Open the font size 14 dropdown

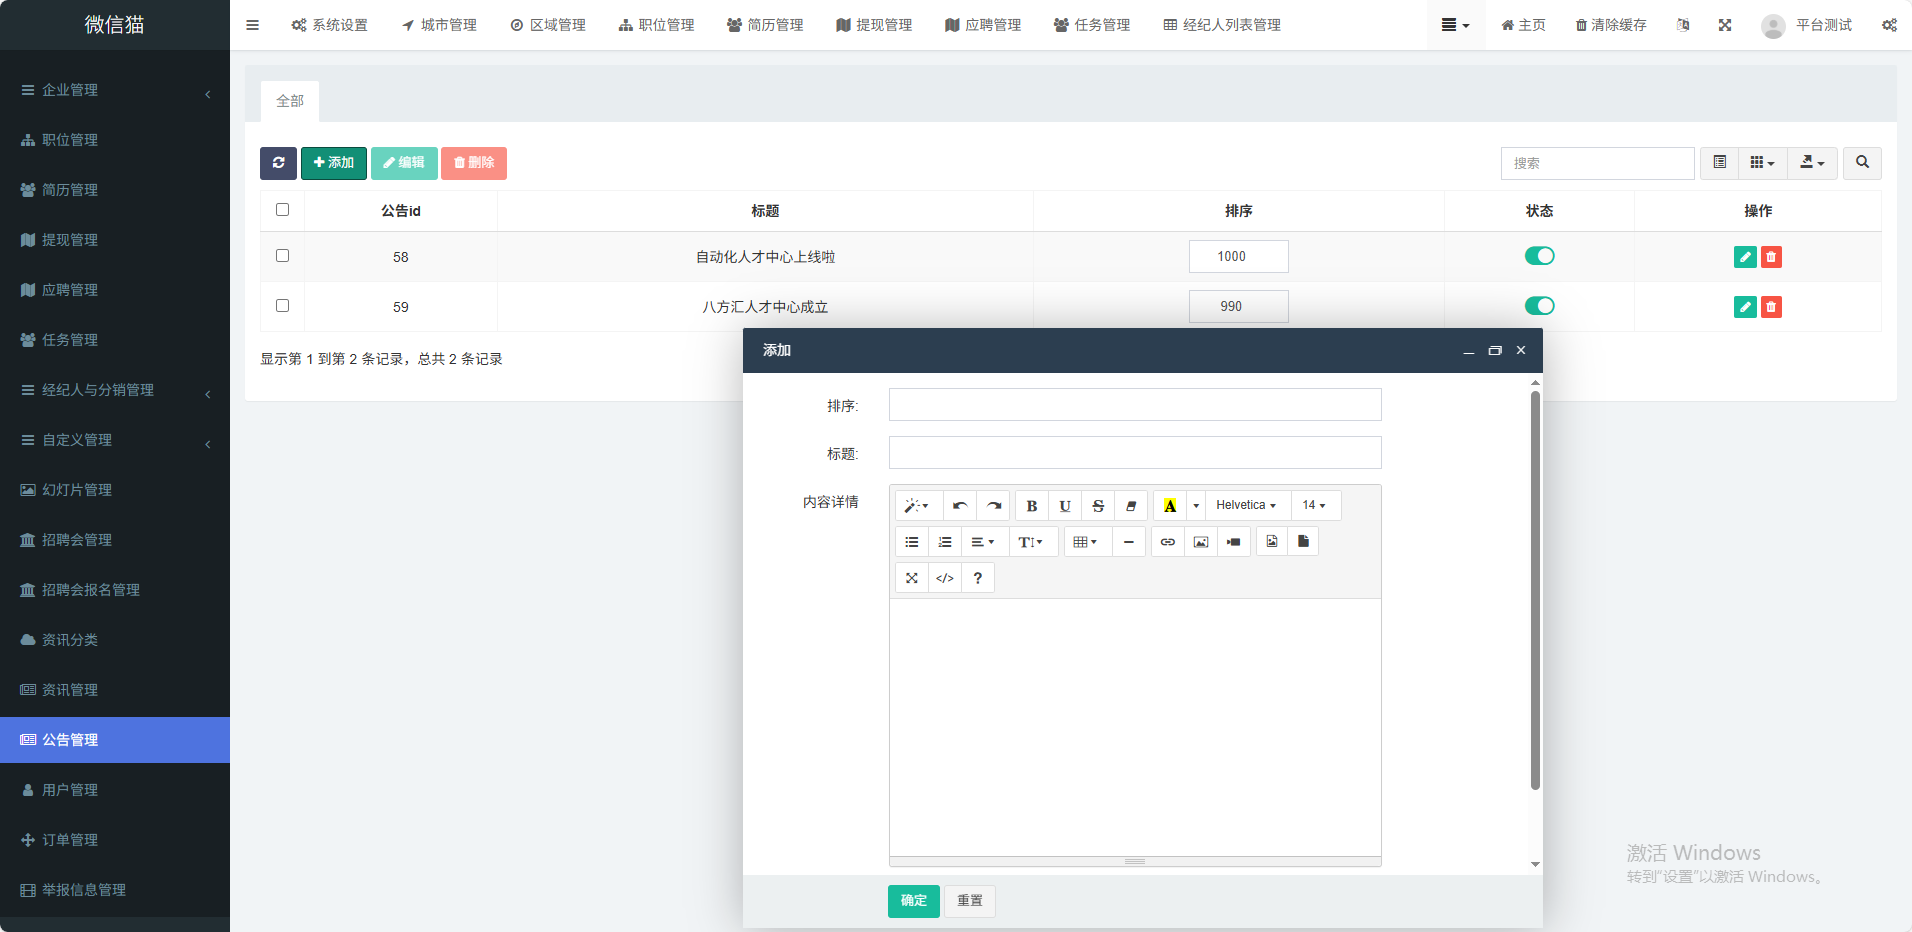1314,506
